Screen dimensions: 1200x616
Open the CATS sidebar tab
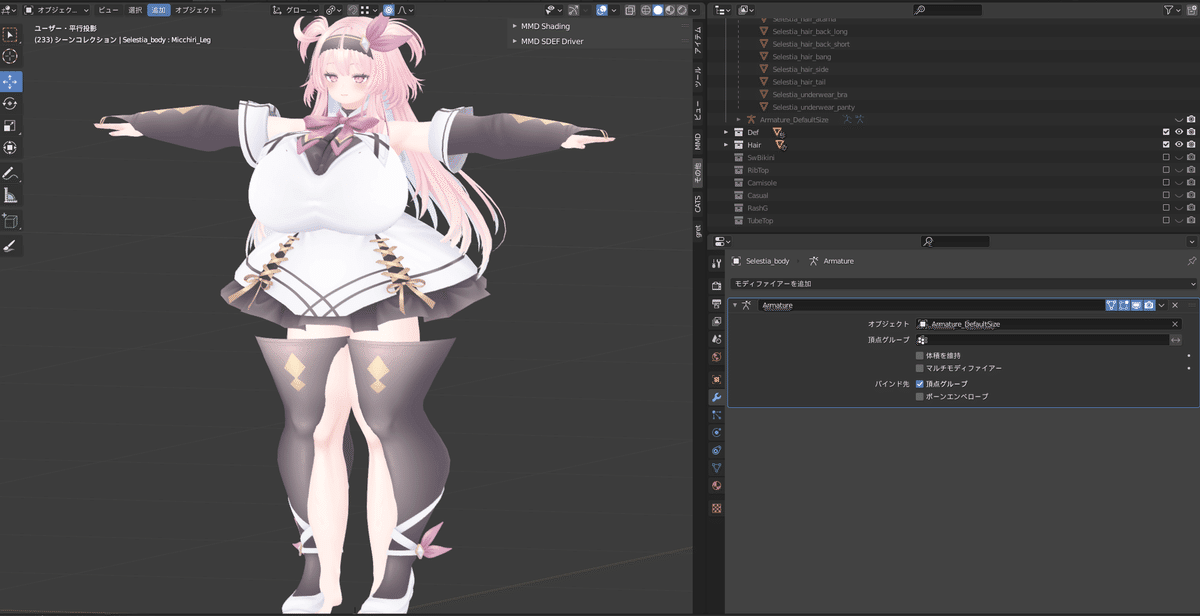point(698,203)
